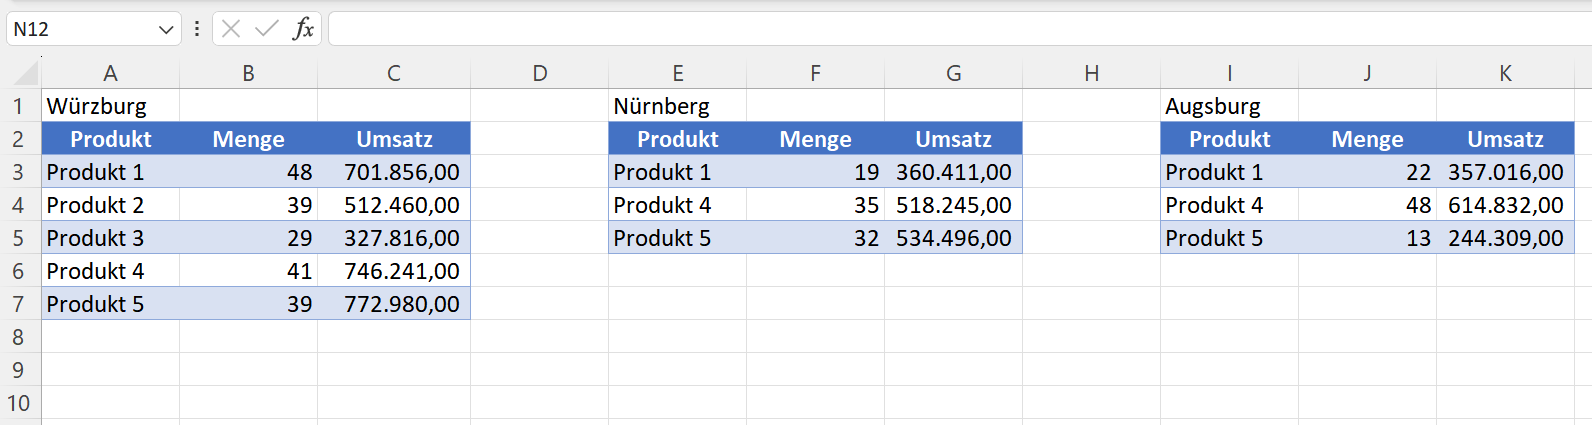This screenshot has height=425, width=1592.
Task: Click Produkt header in Würzburg table
Action: [x=110, y=139]
